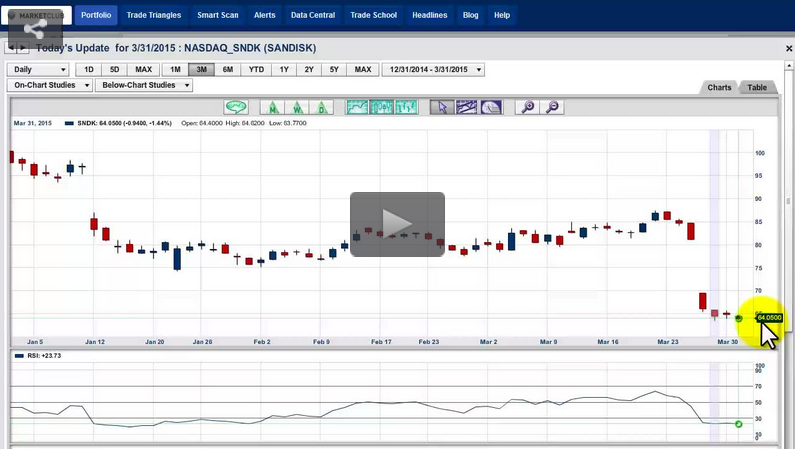
Task: Toggle the 1M time range button
Action: coord(175,70)
